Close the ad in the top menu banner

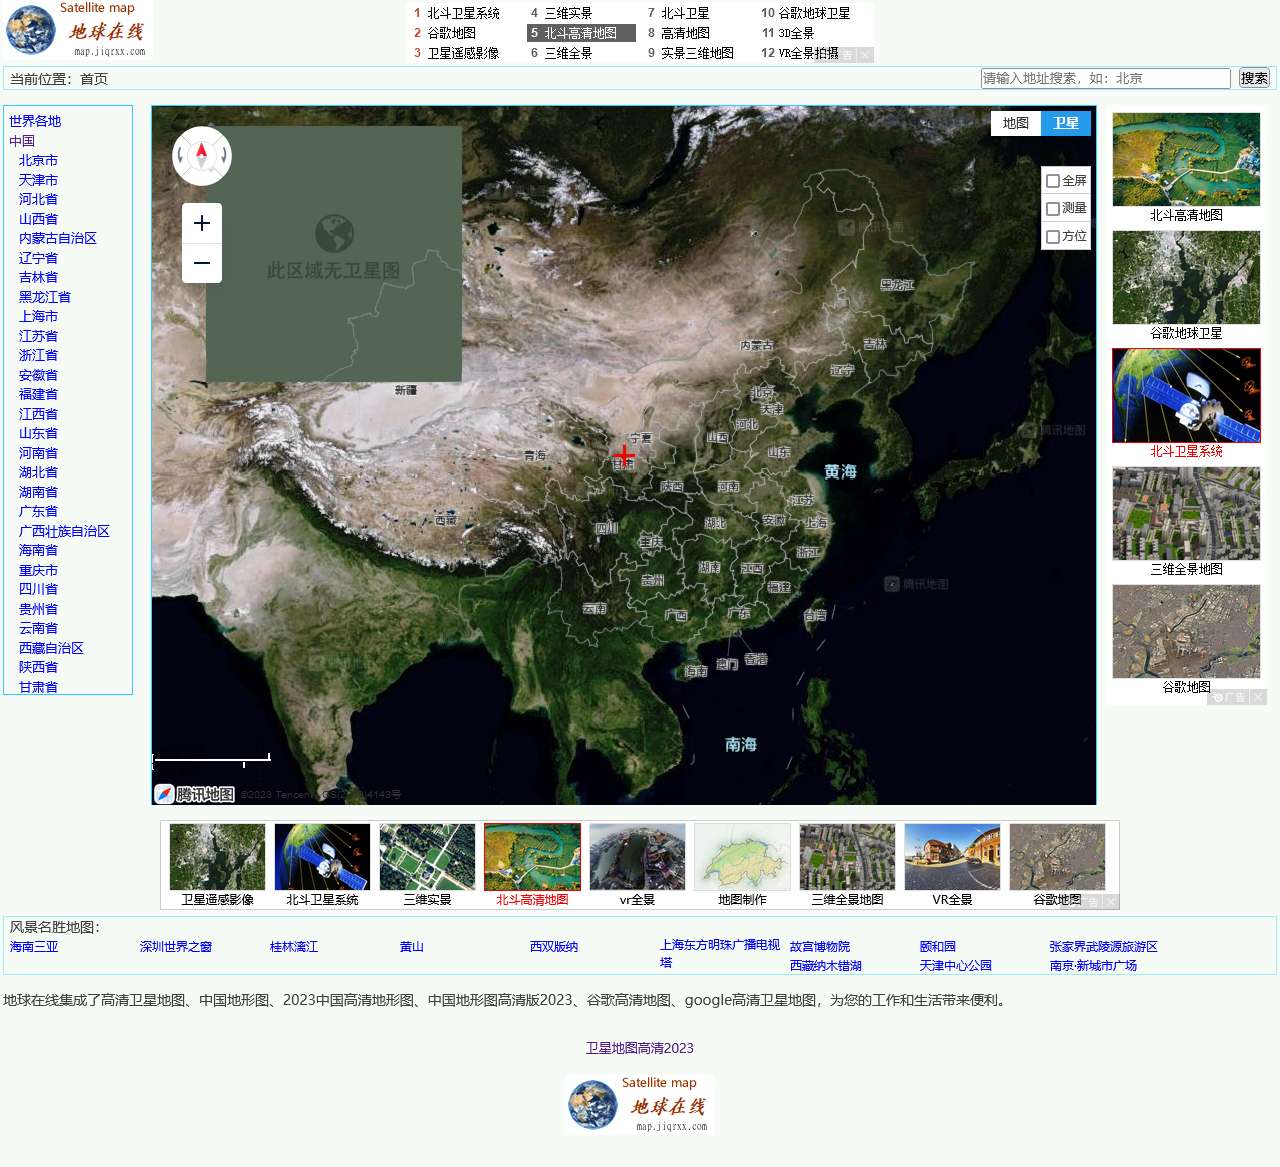coord(865,55)
